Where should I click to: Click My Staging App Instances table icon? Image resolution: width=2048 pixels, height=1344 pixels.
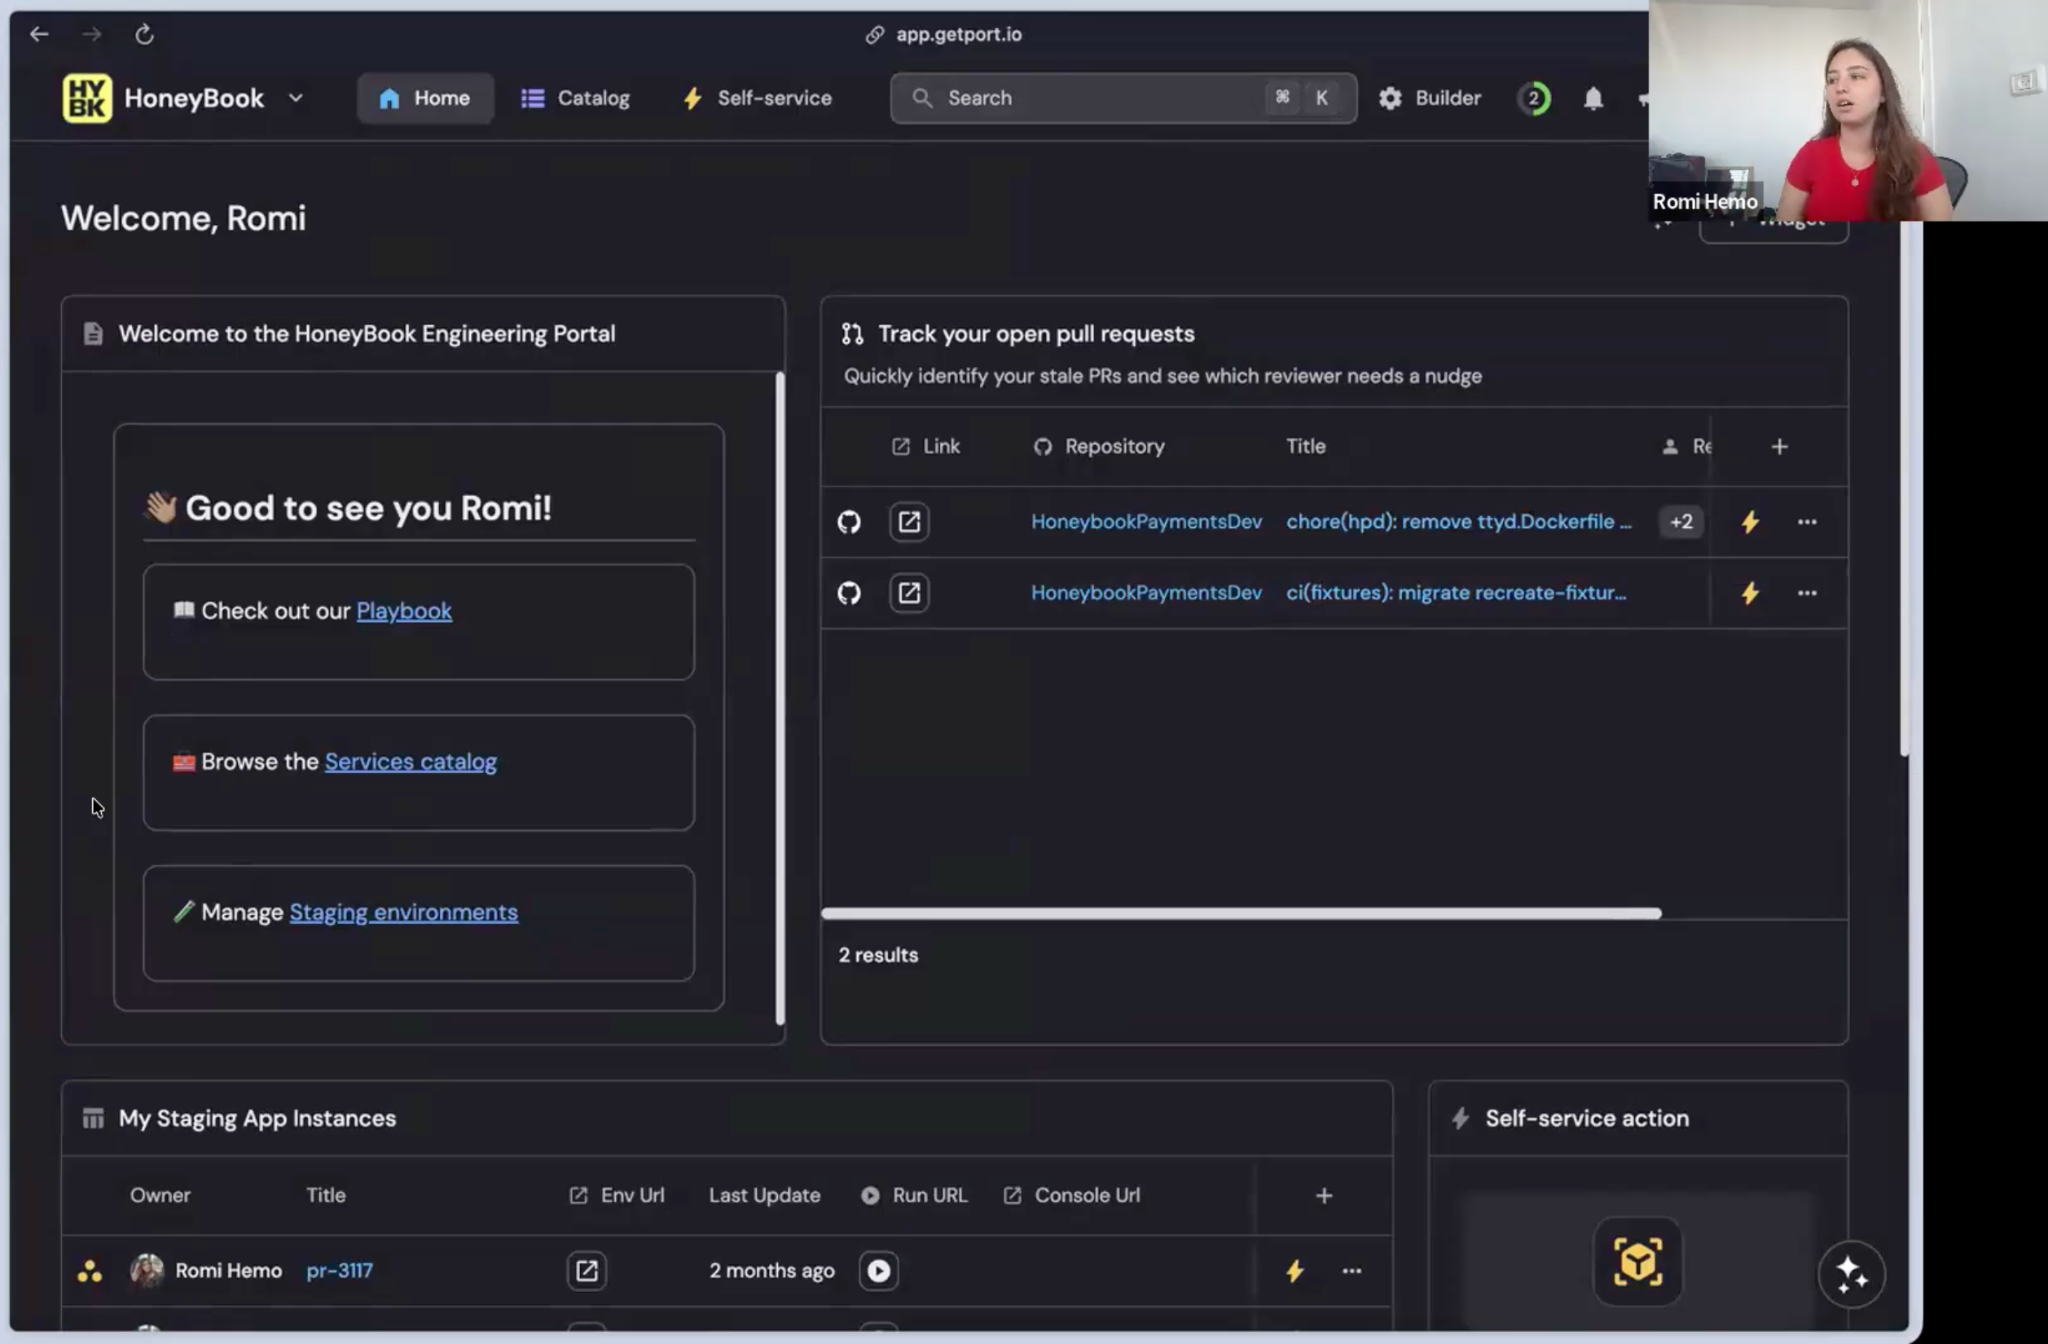point(93,1118)
